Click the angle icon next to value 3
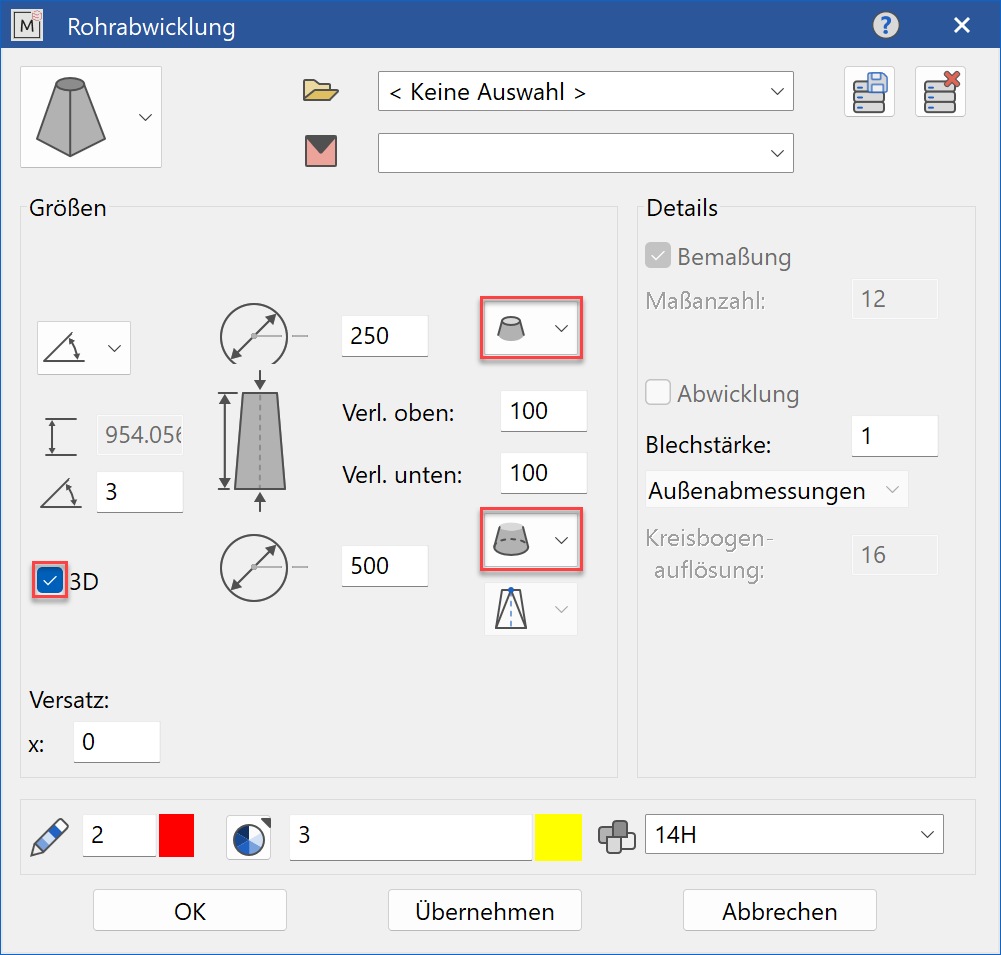Viewport: 1001px width, 955px height. tap(61, 493)
